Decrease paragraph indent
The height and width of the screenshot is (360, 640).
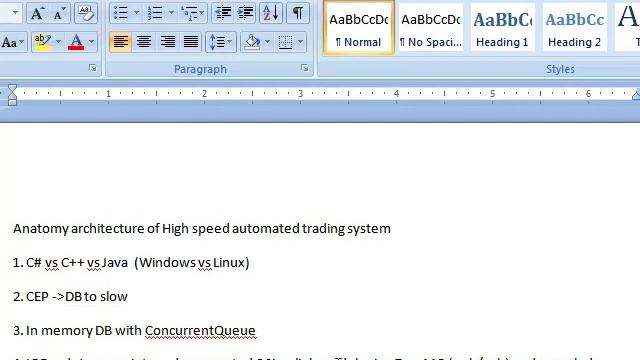pyautogui.click(x=223, y=13)
